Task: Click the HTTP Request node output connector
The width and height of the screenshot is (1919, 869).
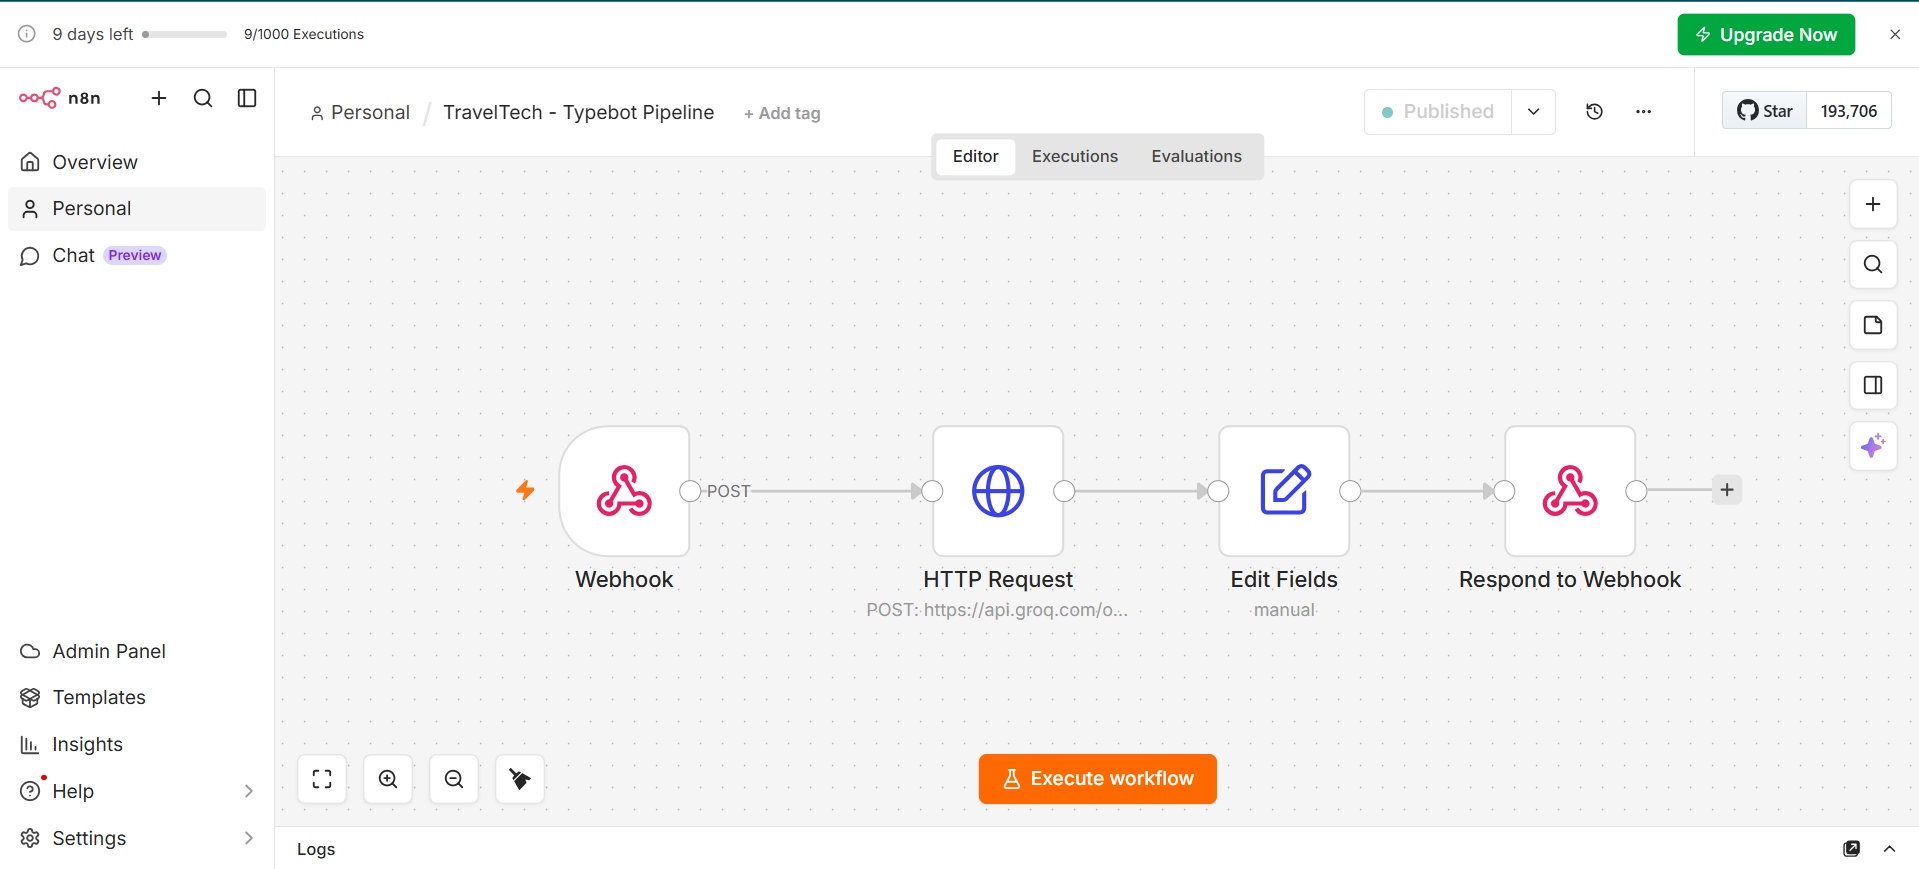Action: 1064,491
